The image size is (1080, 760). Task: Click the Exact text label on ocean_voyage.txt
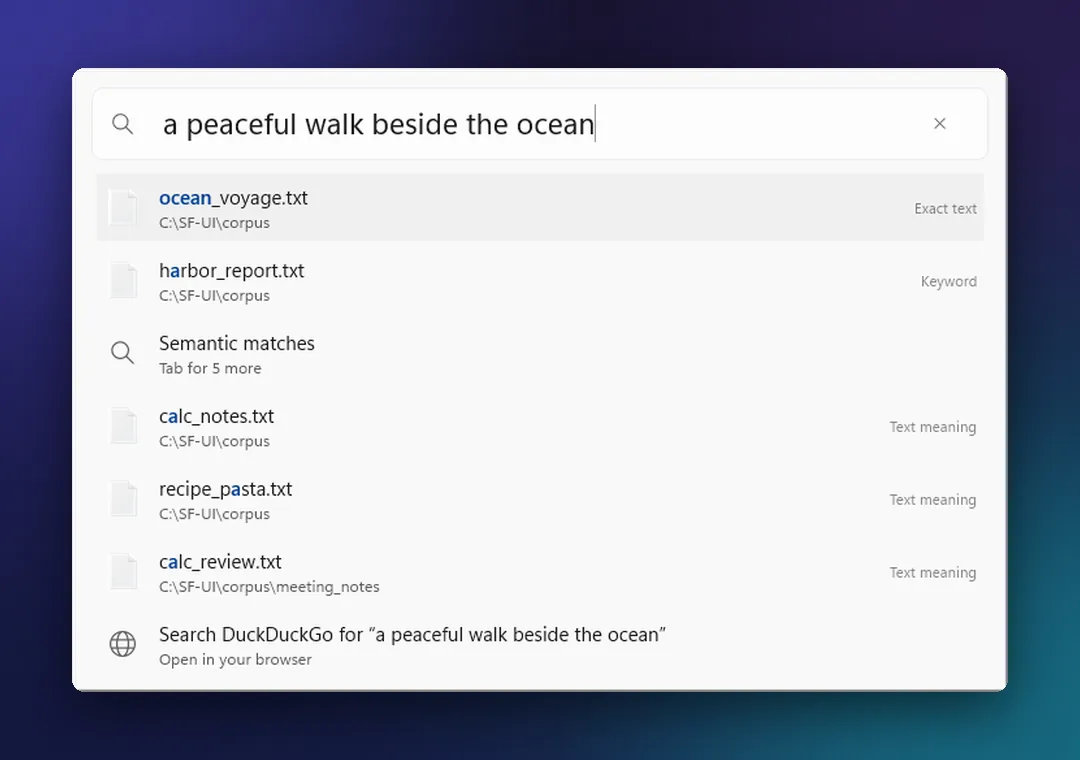click(x=945, y=209)
